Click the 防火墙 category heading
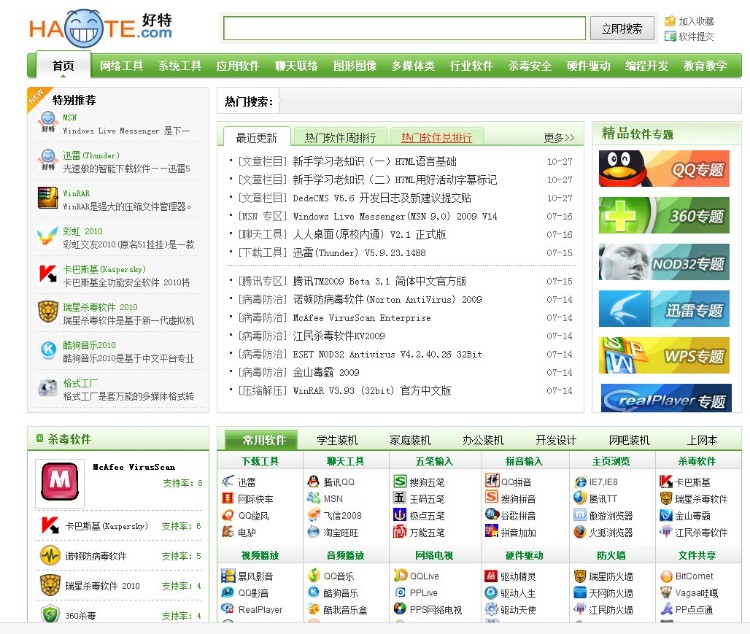This screenshot has height=634, width=750. pyautogui.click(x=611, y=556)
